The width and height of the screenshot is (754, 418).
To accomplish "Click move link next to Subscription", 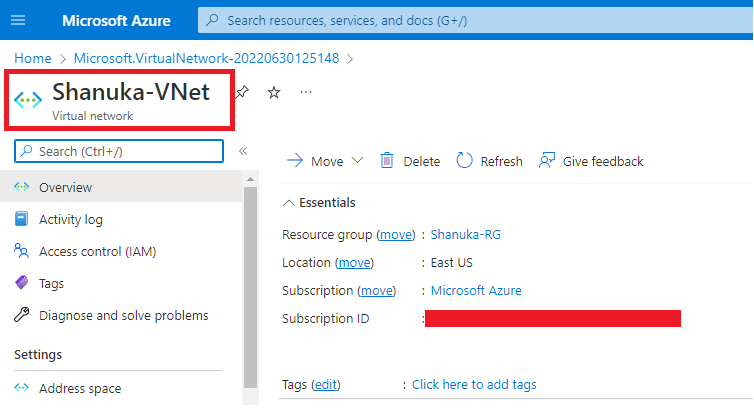I will point(377,291).
